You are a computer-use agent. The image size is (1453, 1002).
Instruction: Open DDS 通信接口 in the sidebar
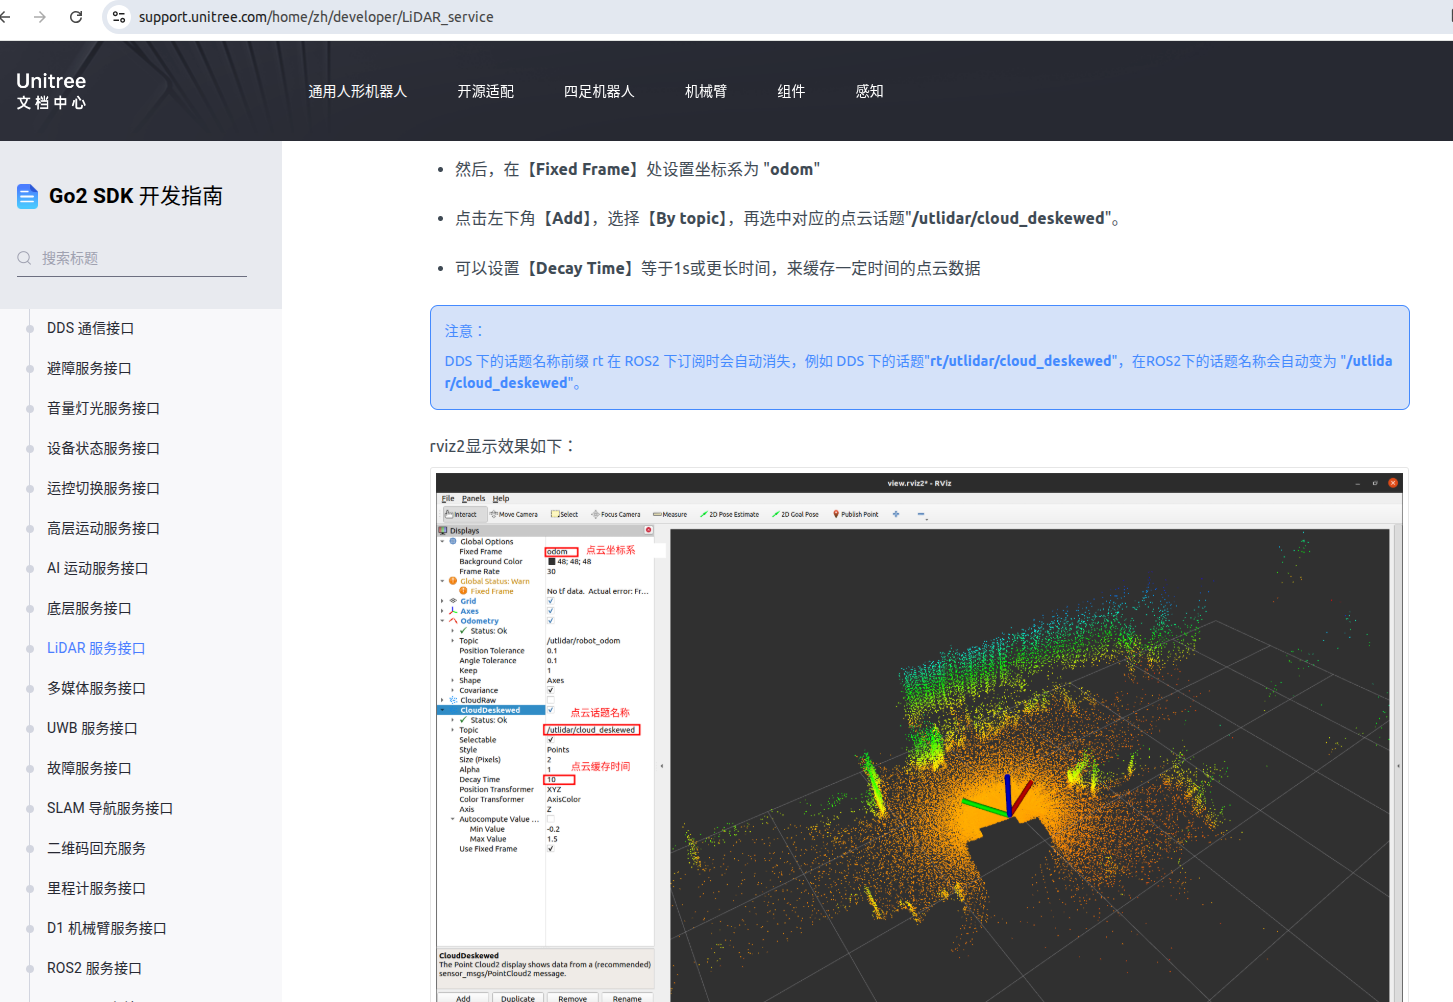pos(90,328)
